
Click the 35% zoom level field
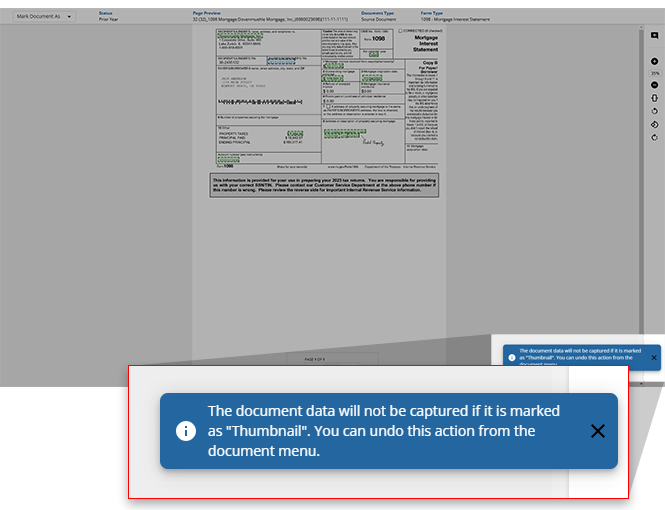point(654,74)
